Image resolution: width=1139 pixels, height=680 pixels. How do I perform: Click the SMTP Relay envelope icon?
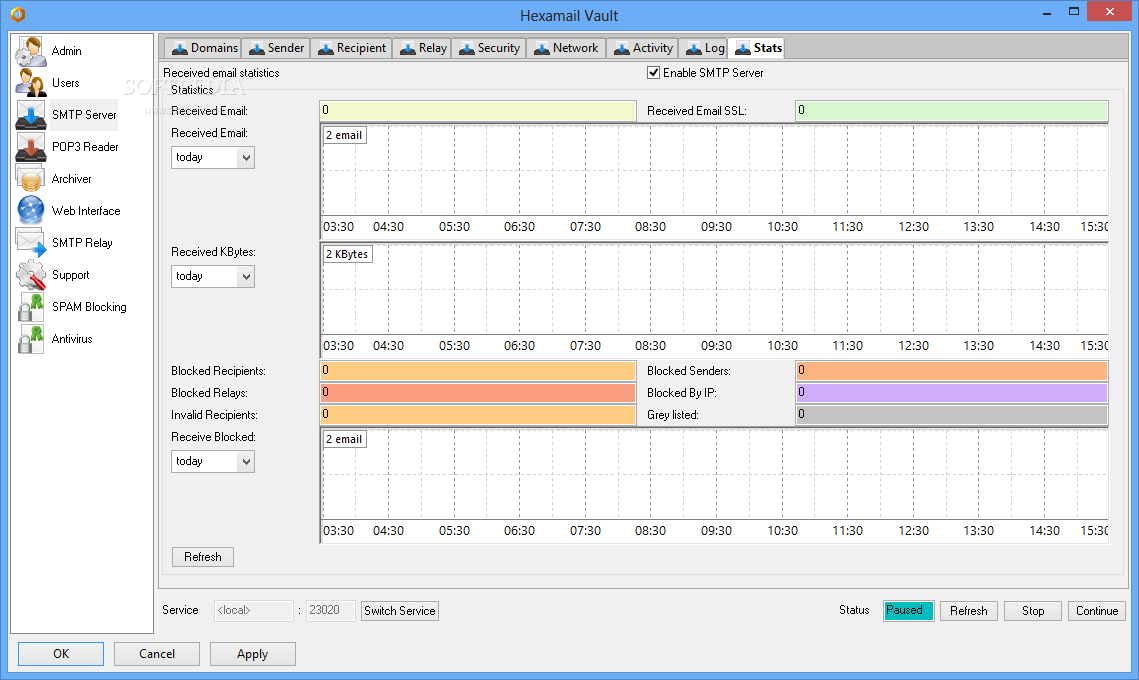tap(31, 243)
